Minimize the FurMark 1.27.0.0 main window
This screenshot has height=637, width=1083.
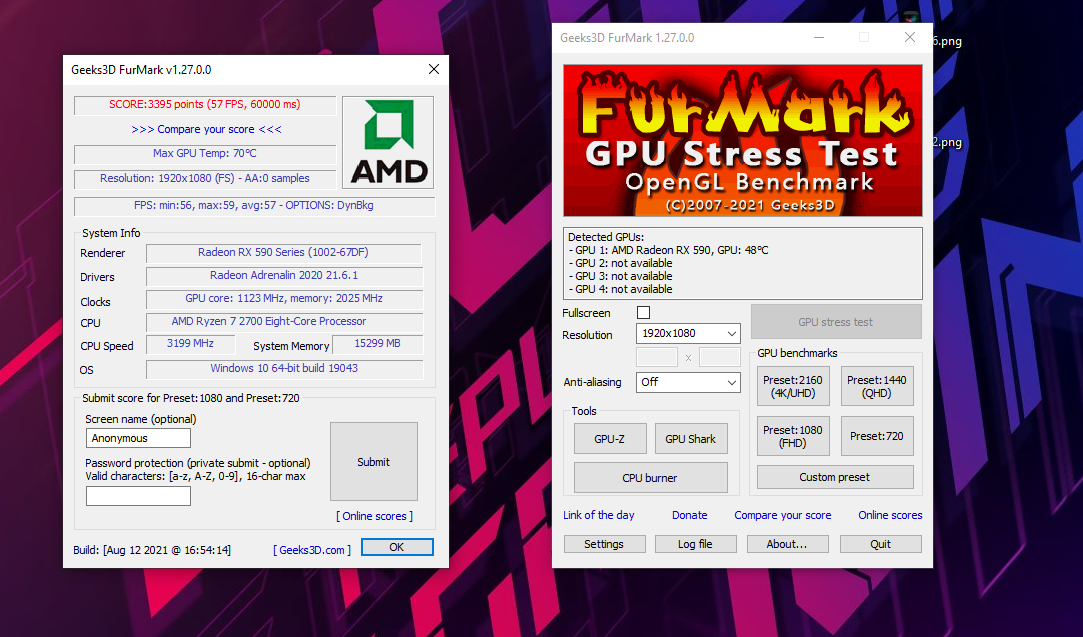click(818, 37)
